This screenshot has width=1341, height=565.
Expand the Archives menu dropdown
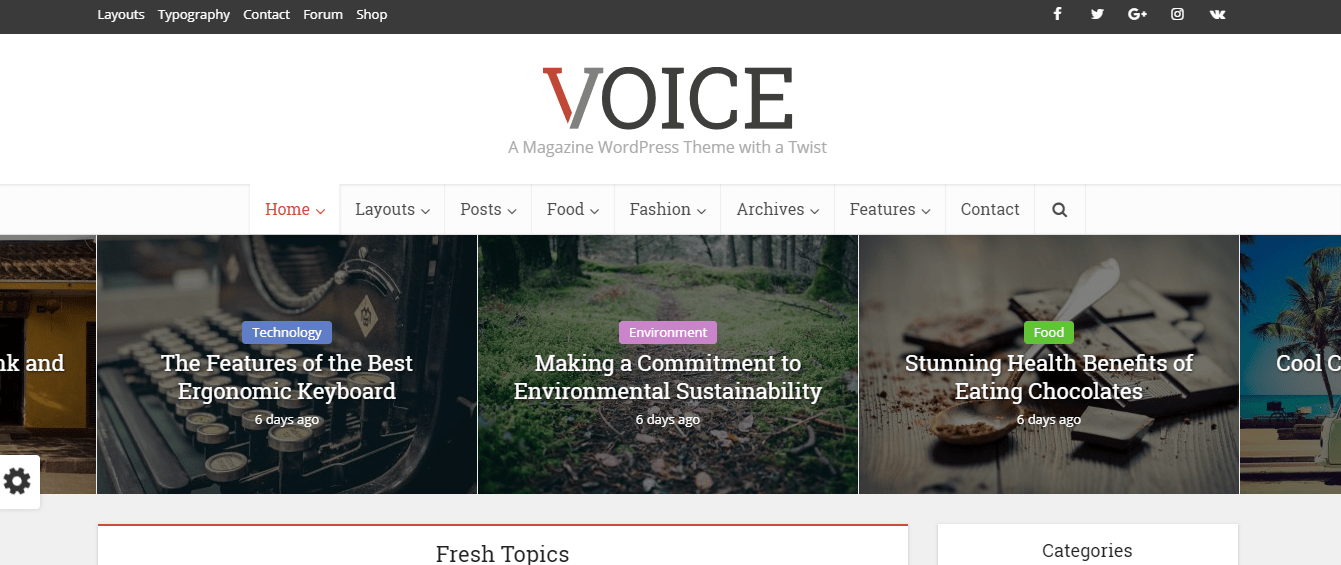[778, 210]
